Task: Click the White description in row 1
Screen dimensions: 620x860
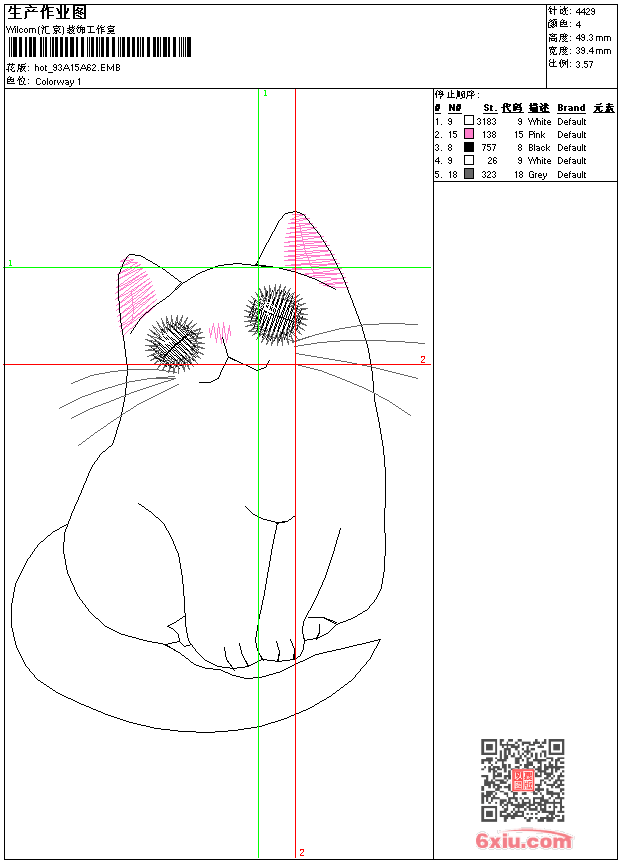Action: click(x=539, y=121)
